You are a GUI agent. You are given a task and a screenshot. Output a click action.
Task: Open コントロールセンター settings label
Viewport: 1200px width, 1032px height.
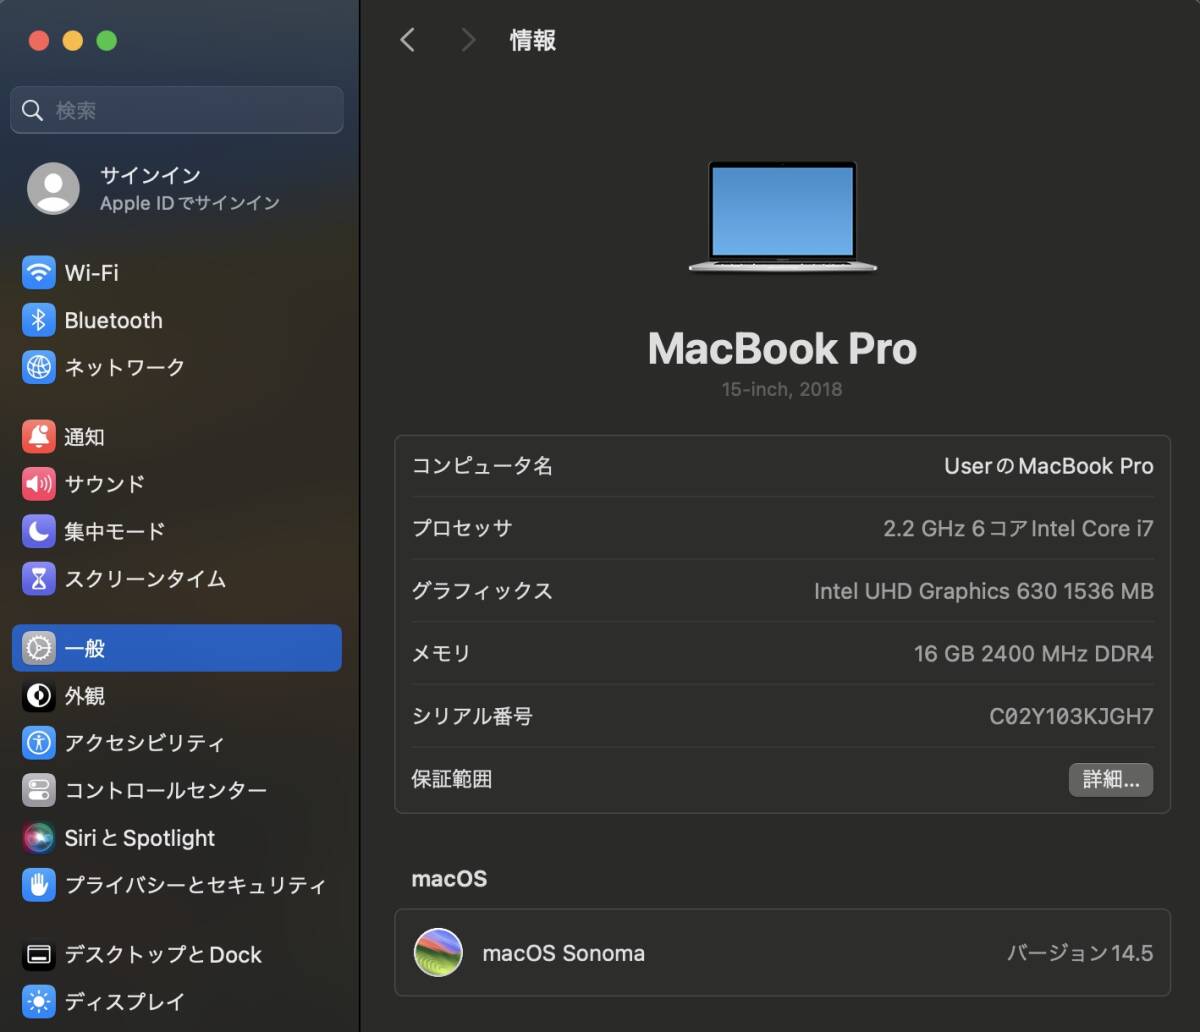tap(166, 791)
